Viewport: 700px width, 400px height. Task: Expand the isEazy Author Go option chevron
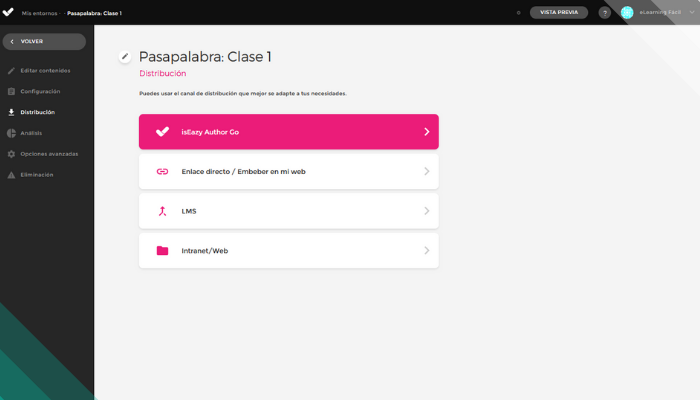(426, 131)
